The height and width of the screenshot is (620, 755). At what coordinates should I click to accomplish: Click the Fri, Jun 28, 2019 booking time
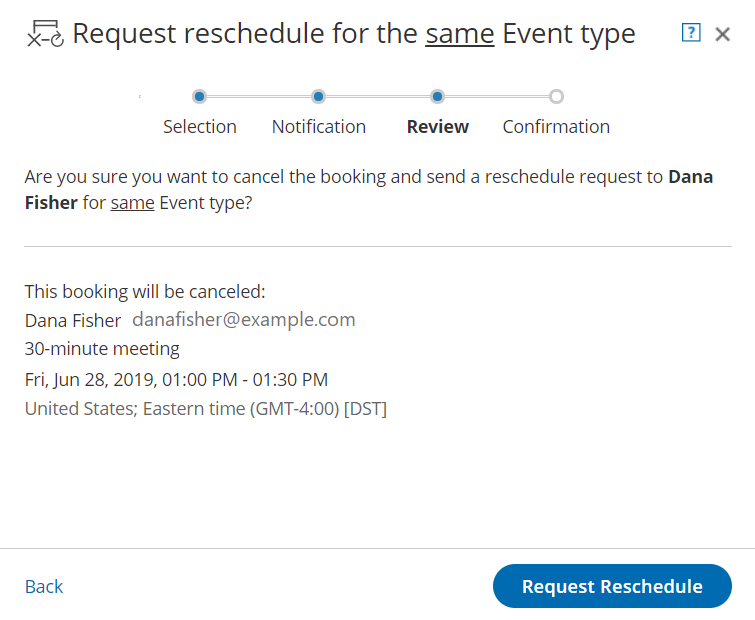coord(176,379)
